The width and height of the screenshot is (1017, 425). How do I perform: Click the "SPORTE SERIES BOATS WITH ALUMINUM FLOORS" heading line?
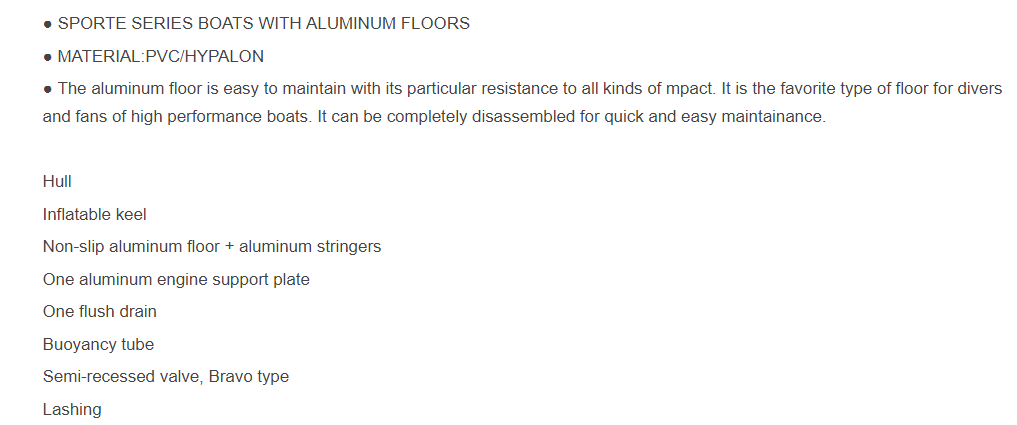(x=263, y=23)
